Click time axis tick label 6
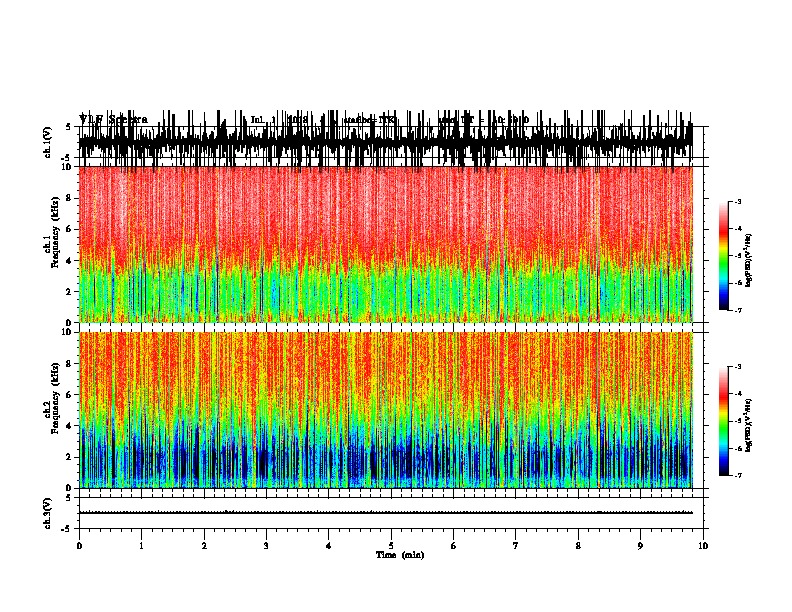792x612 pixels. [x=454, y=546]
